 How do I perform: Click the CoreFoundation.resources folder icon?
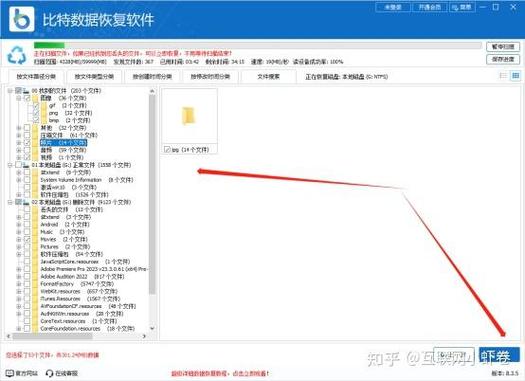[35, 328]
